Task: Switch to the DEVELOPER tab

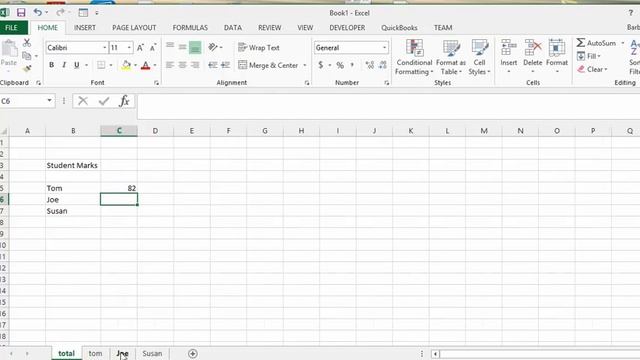Action: [347, 28]
